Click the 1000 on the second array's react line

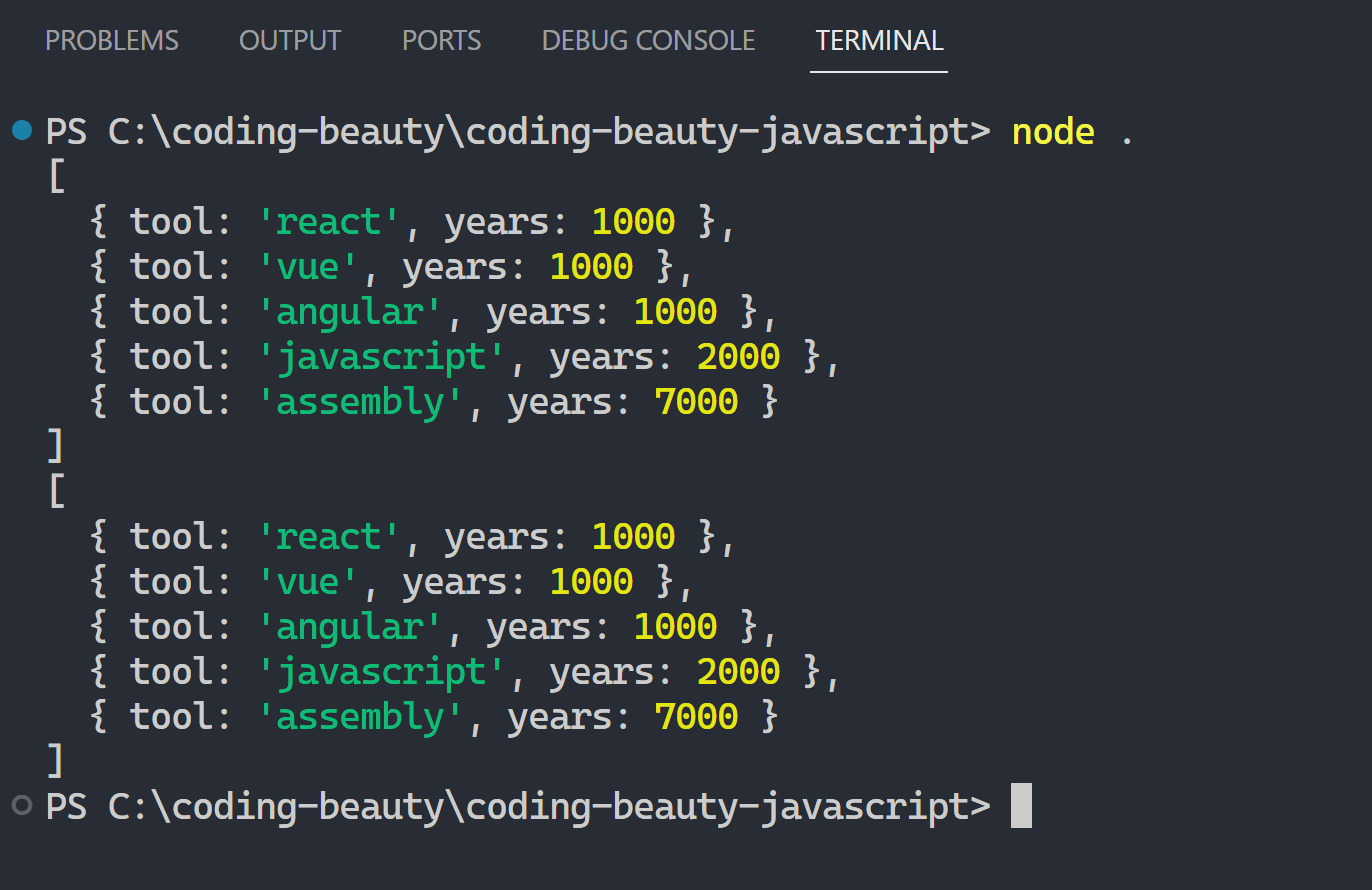point(633,536)
